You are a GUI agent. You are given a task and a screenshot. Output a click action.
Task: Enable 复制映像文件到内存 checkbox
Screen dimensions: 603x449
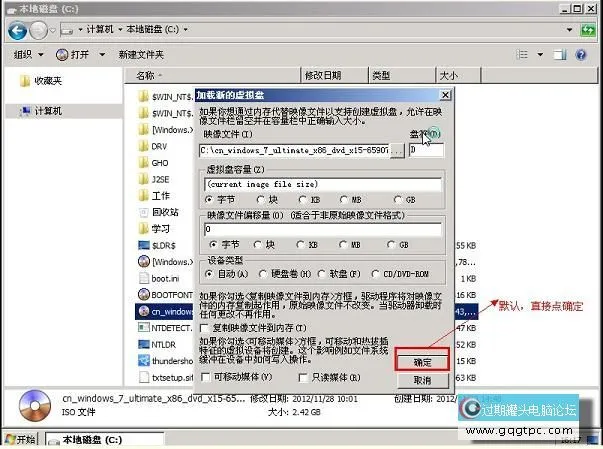pos(205,328)
